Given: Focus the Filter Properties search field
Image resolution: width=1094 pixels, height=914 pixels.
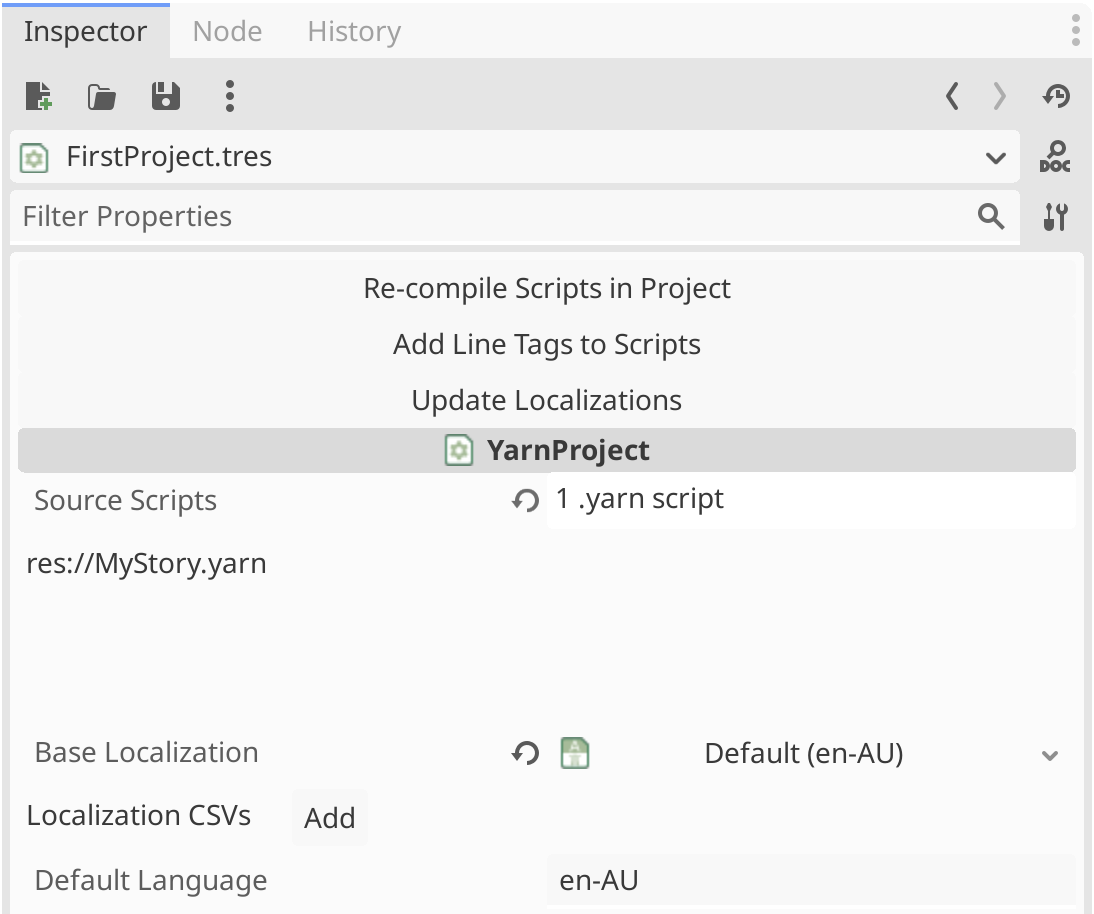Looking at the screenshot, I should point(490,217).
